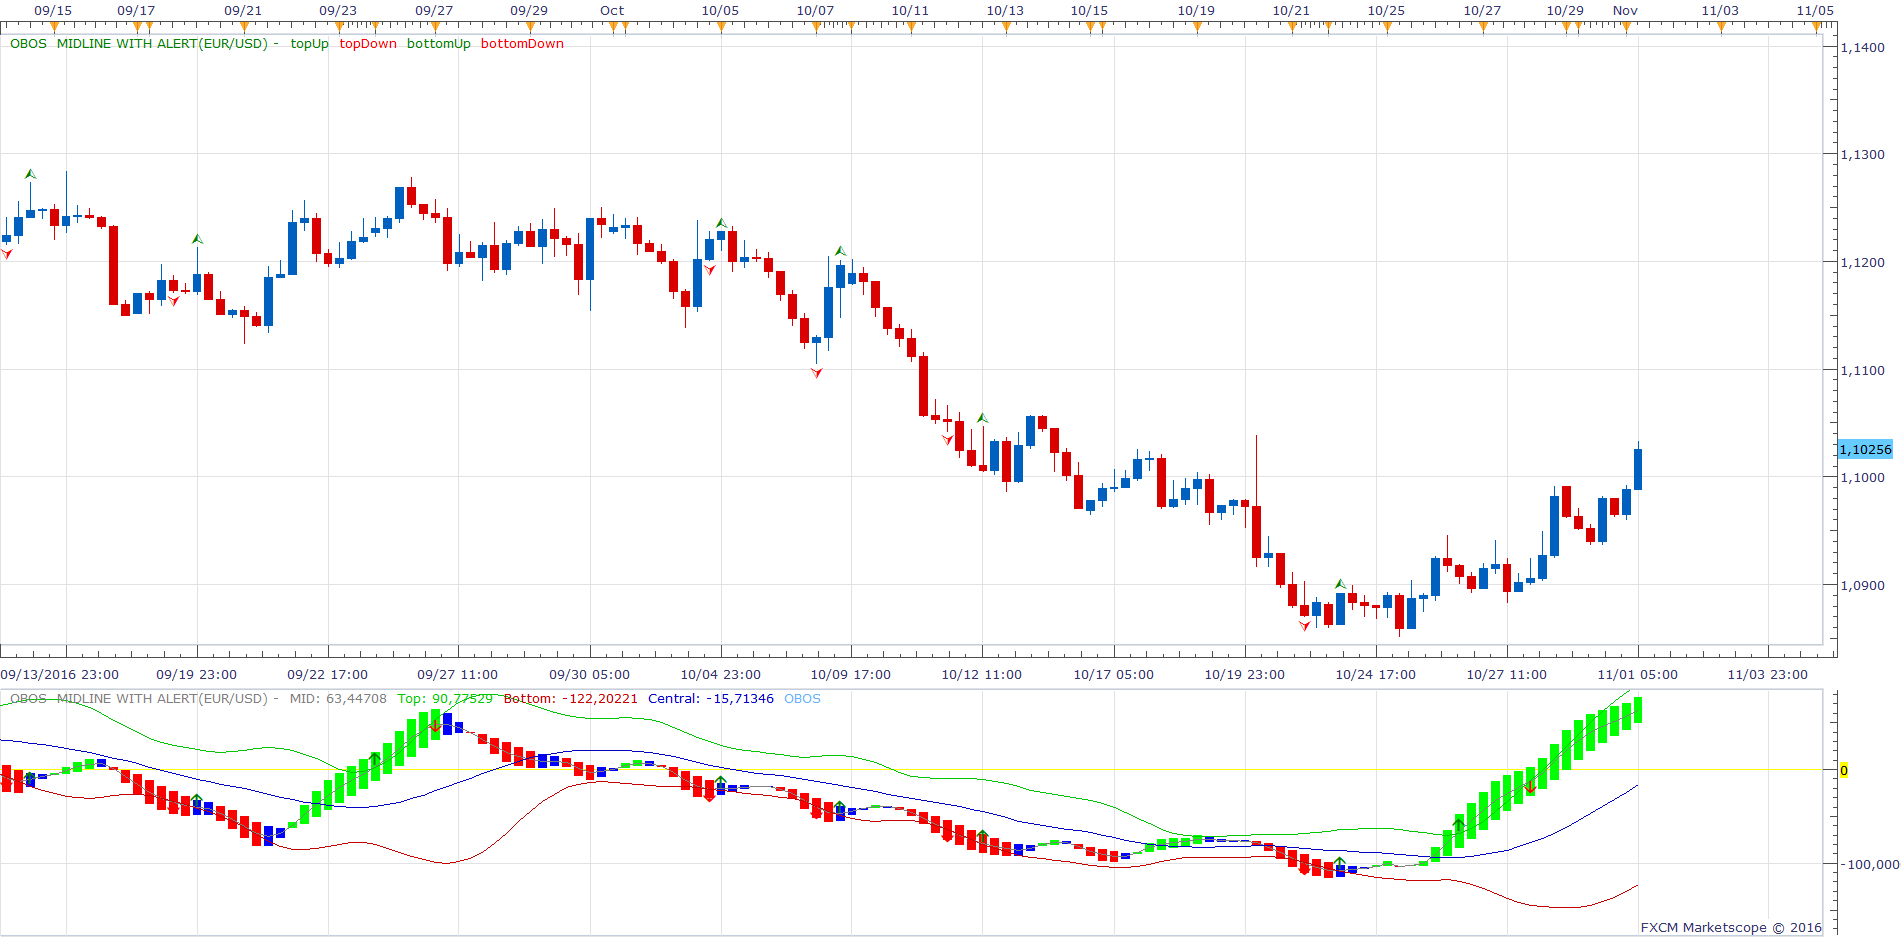This screenshot has width=1903, height=937.
Task: Click the 10/24 17:00 time axis label
Action: coord(1375,675)
